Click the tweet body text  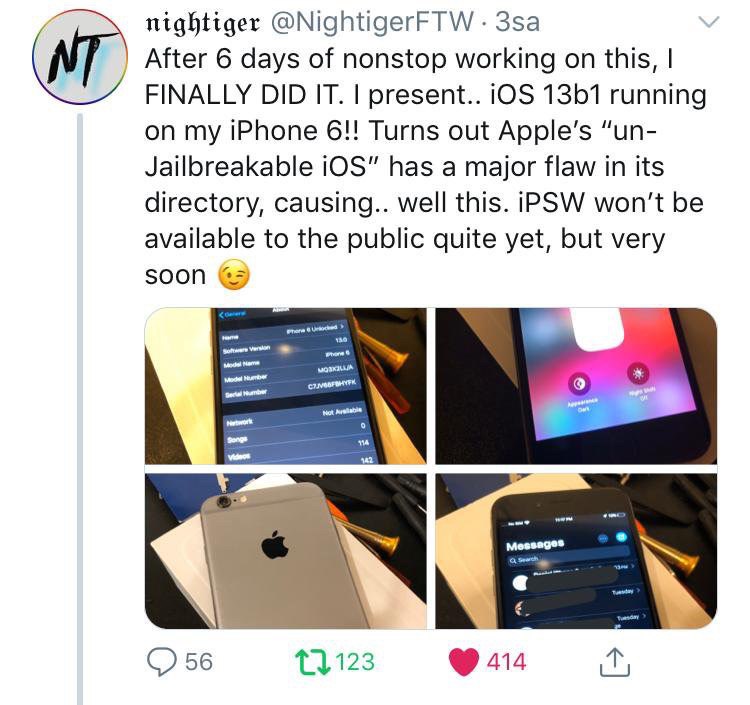pyautogui.click(x=426, y=167)
